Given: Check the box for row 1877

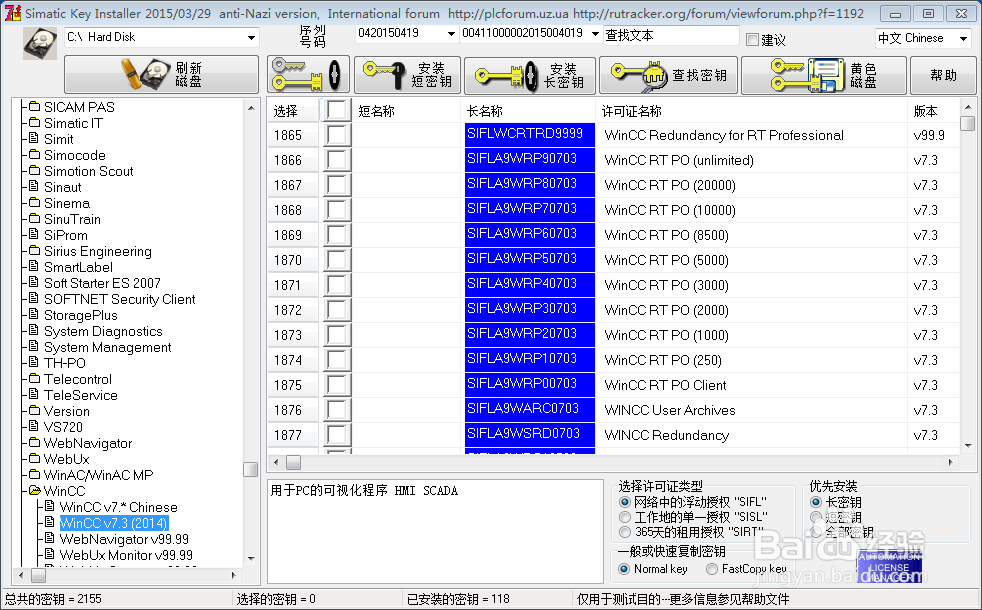Looking at the screenshot, I should (x=337, y=435).
